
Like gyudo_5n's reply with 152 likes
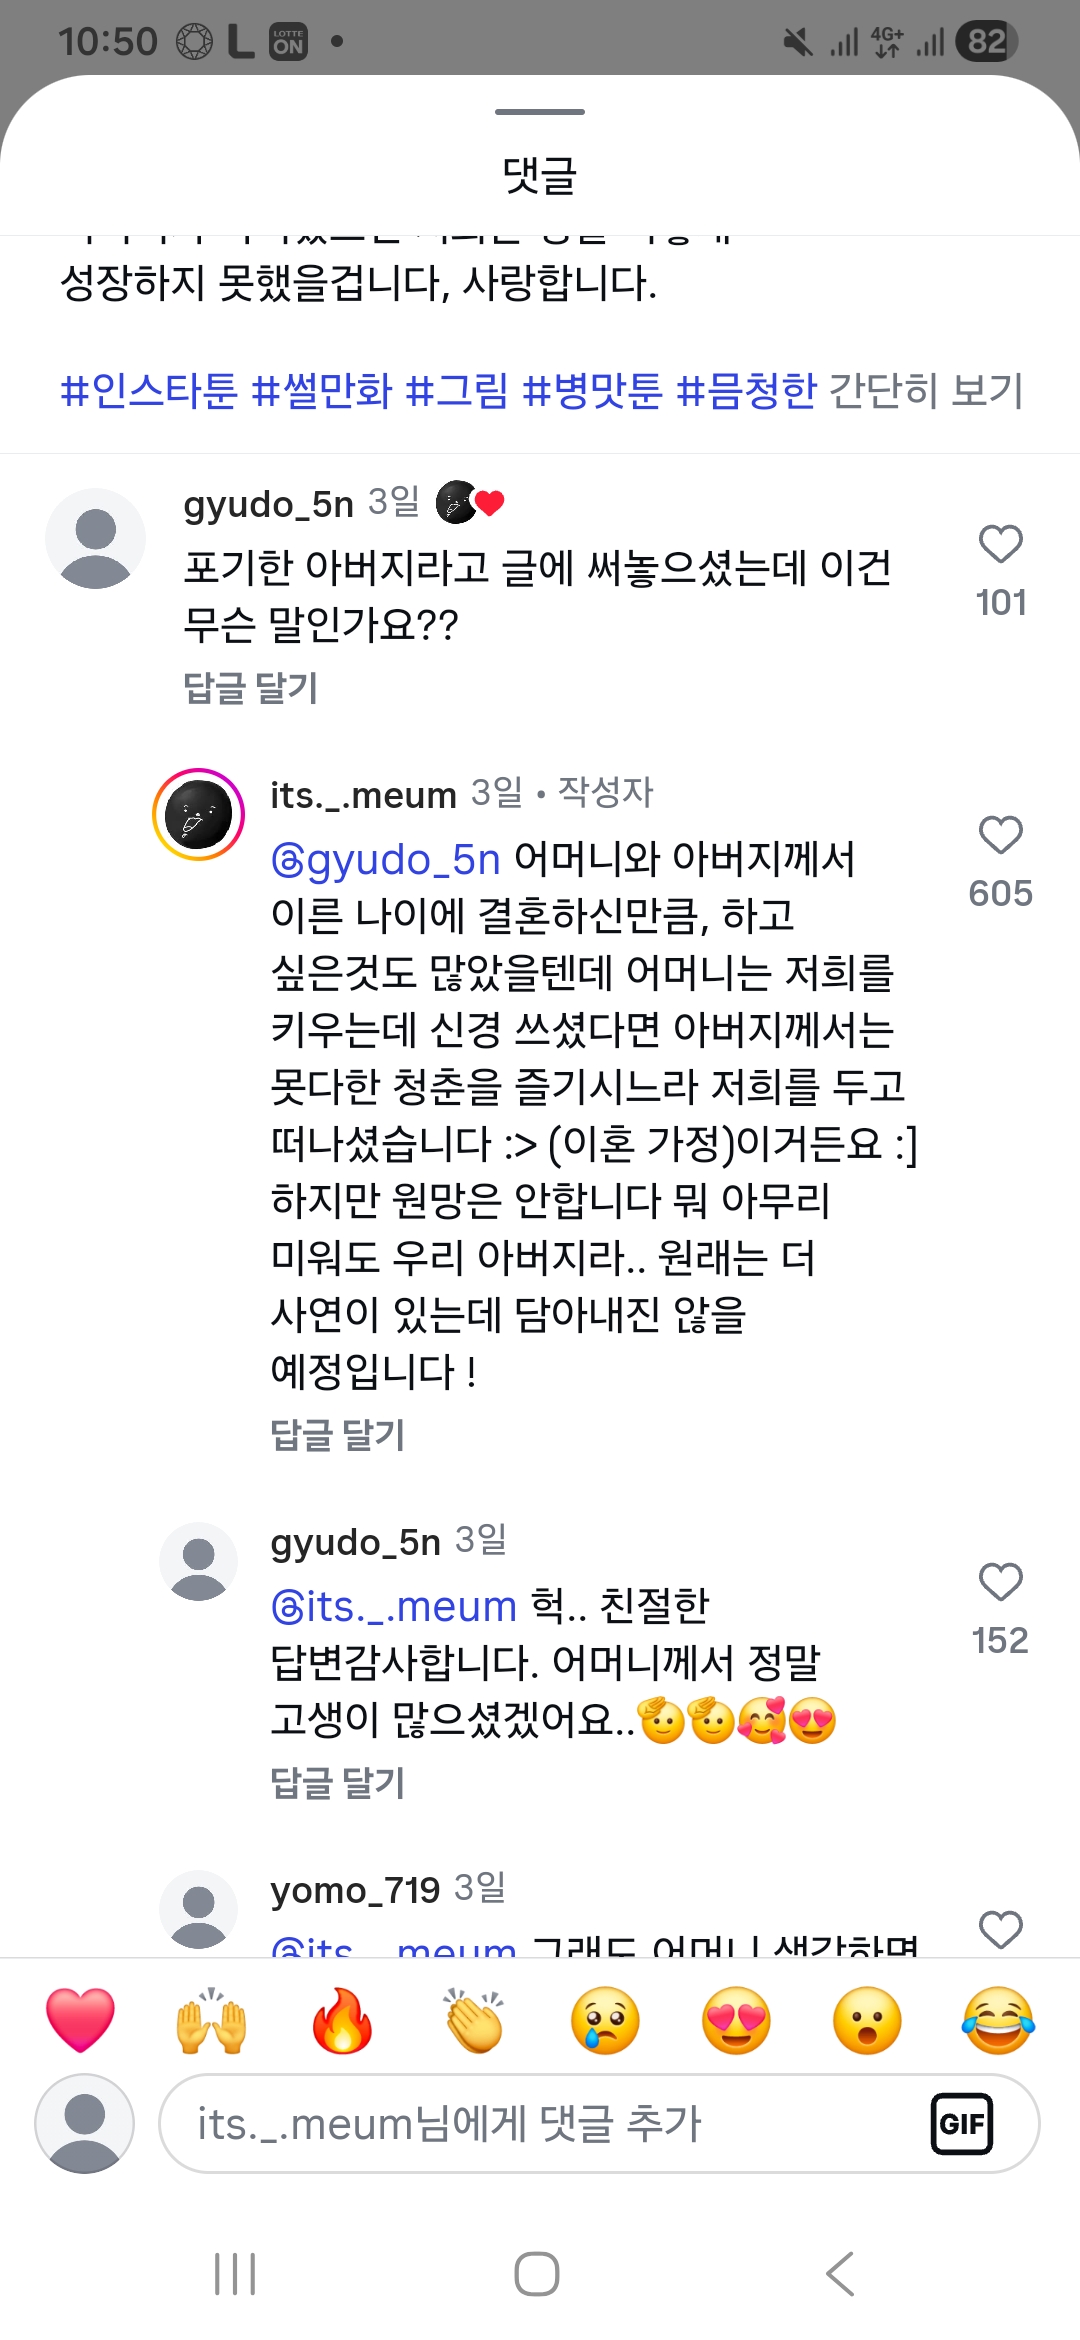[x=1000, y=1583]
